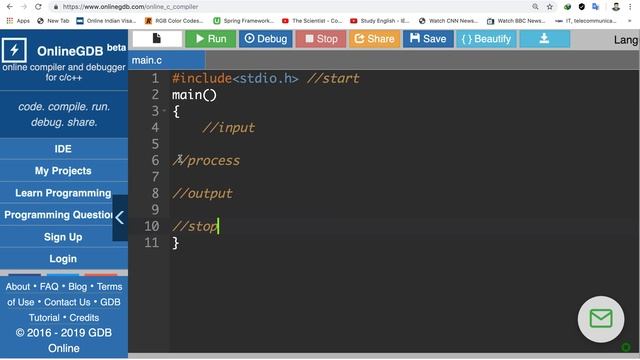Screen dimensions: 640x360
Task: Open The Scientist bookmark
Action: (312, 21)
